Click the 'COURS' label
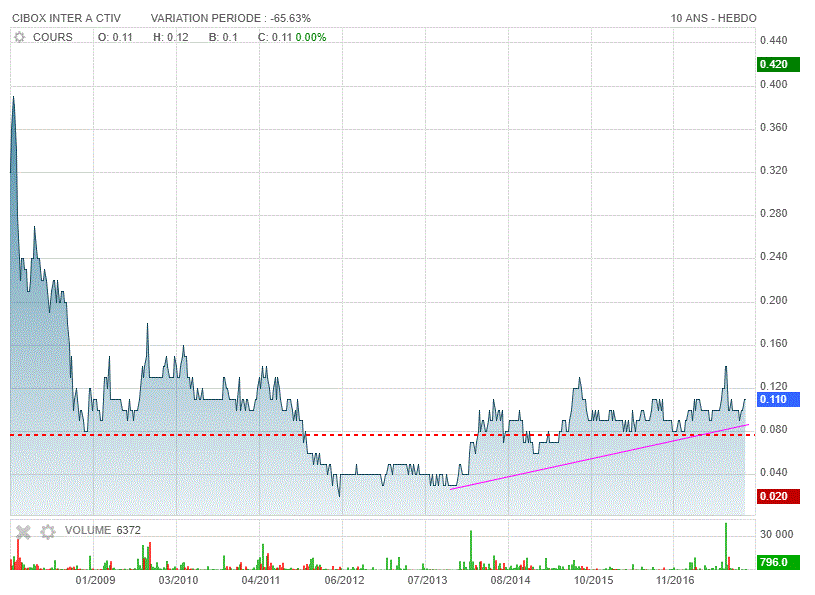 (x=52, y=37)
